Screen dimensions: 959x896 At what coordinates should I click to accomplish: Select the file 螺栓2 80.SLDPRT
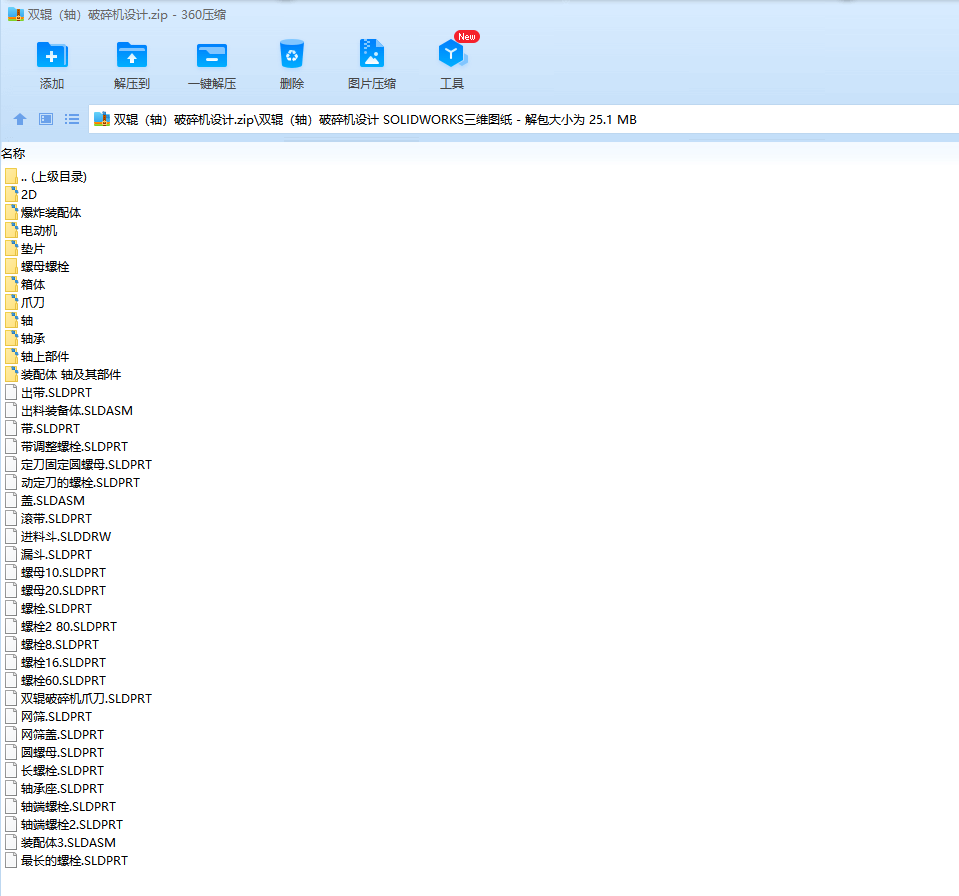point(61,626)
